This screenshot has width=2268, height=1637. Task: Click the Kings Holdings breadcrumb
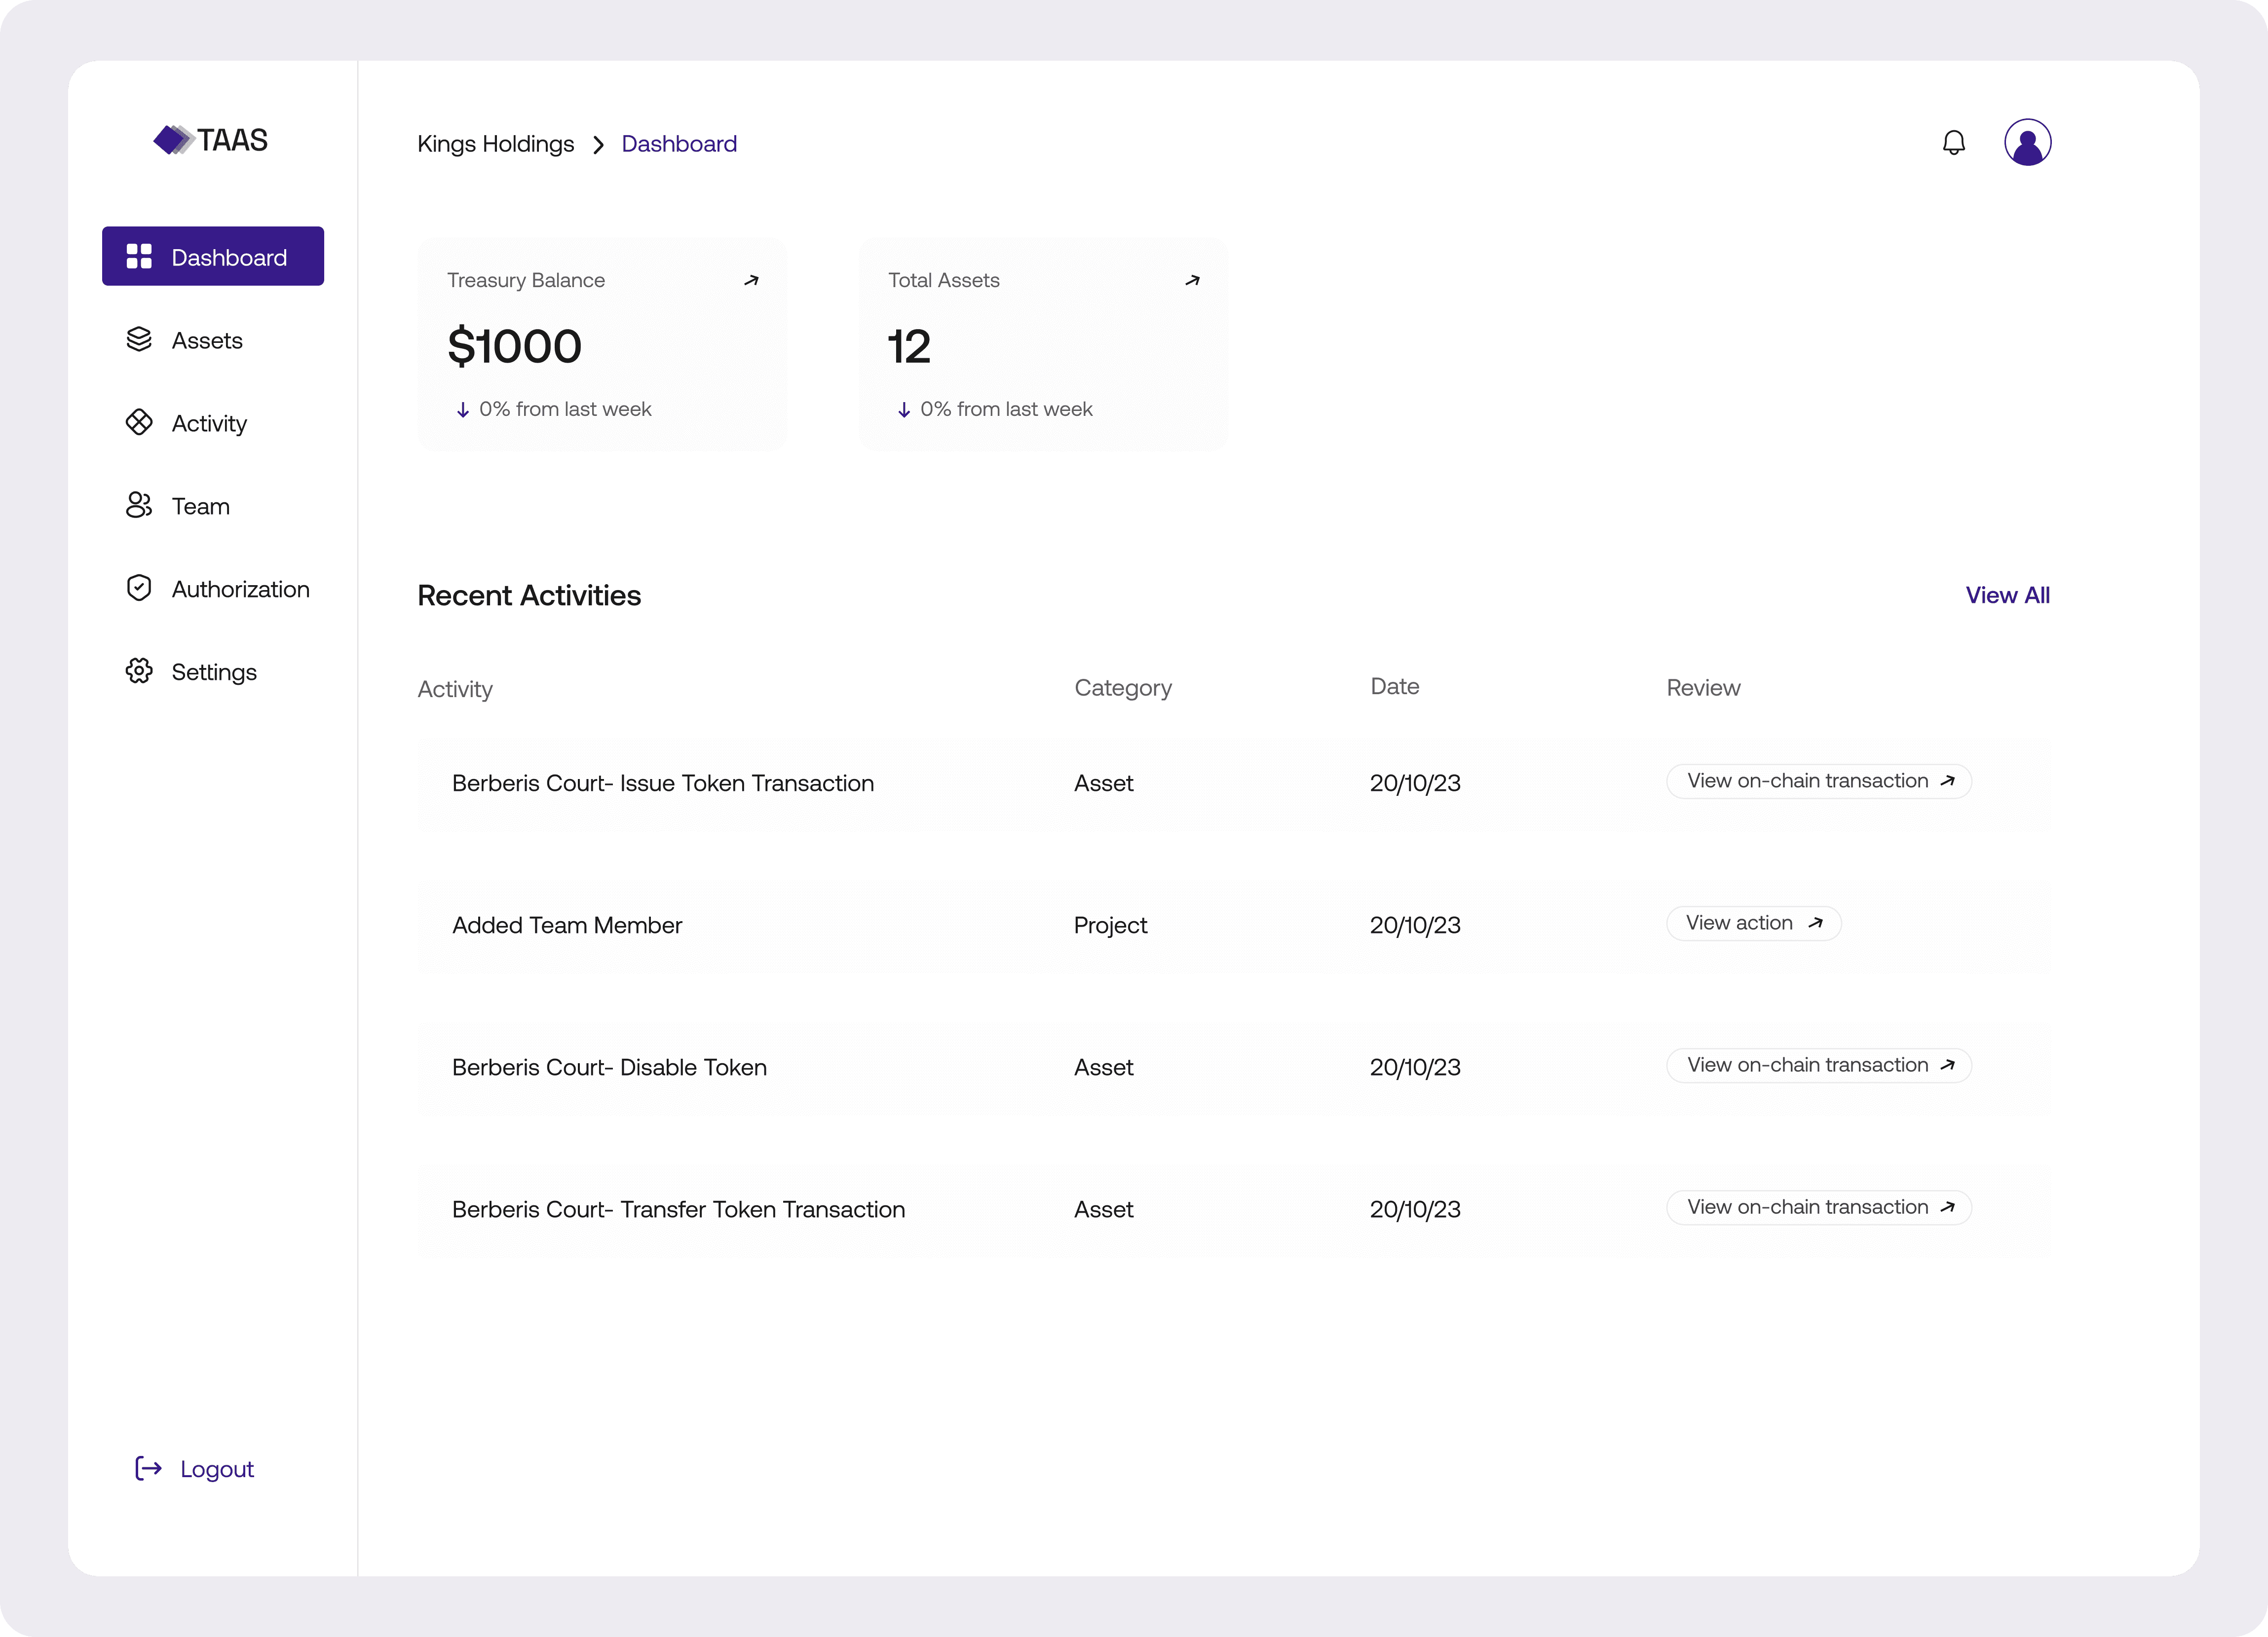(x=495, y=144)
